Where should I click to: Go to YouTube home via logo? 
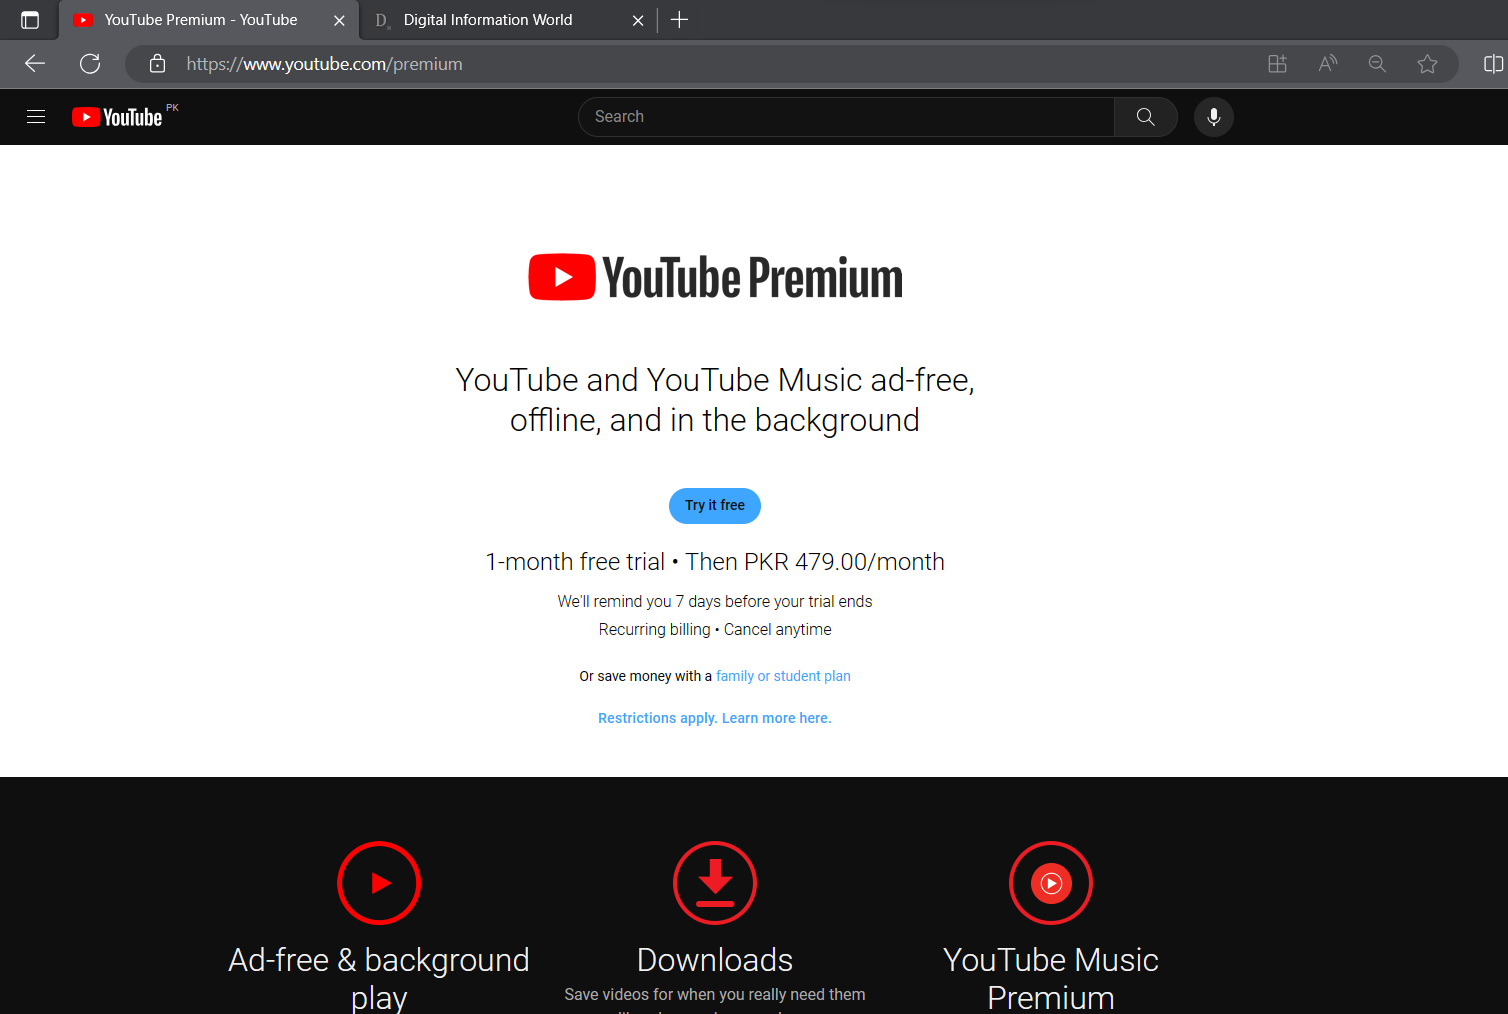coord(117,117)
